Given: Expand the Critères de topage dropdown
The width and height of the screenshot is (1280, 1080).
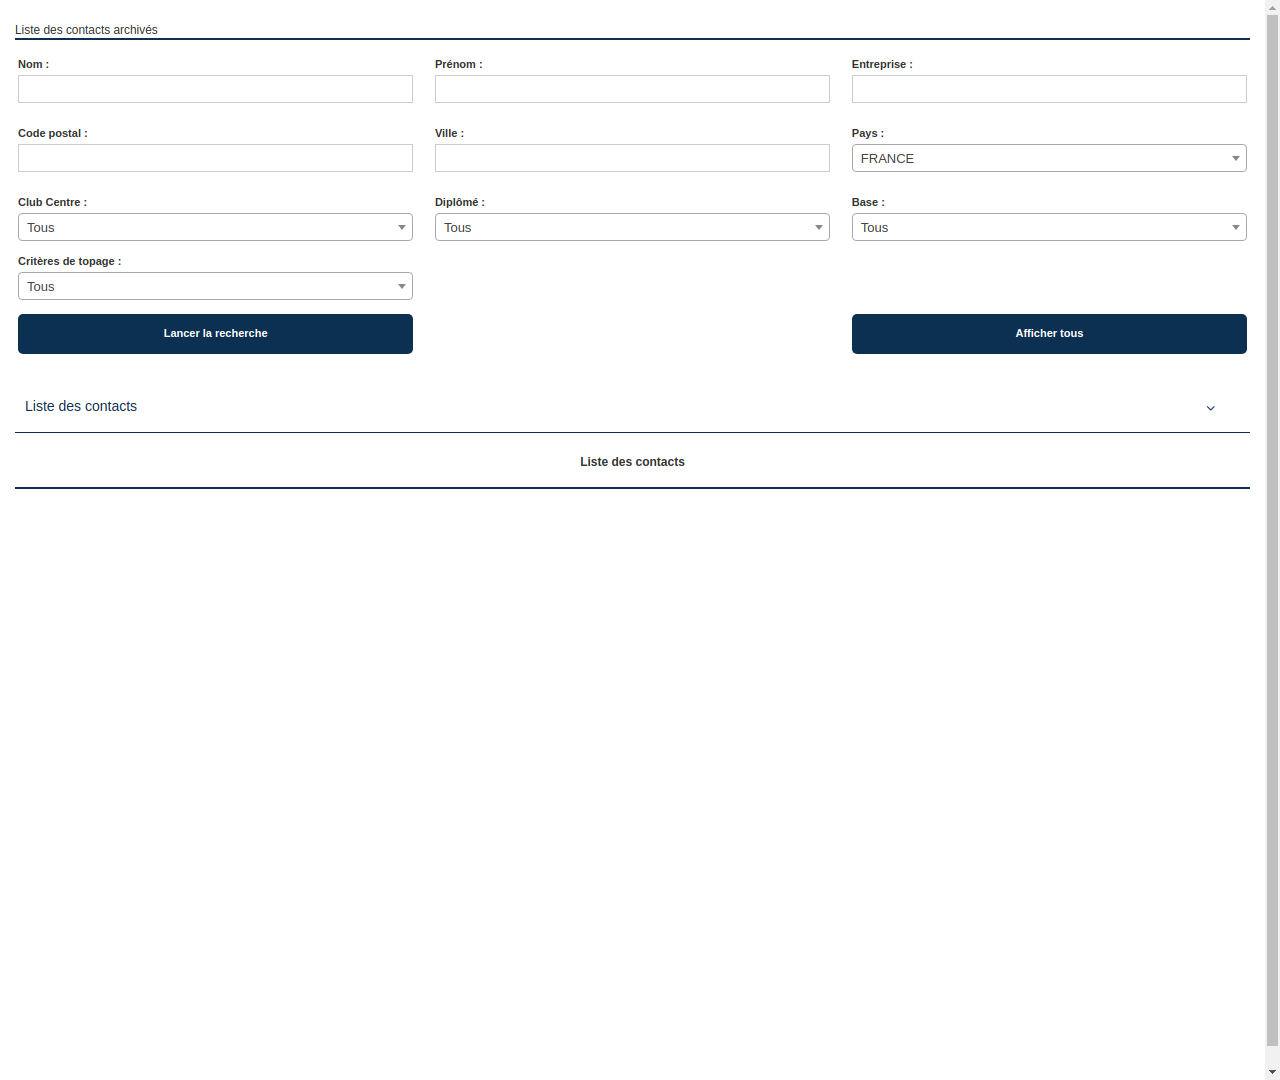Looking at the screenshot, I should click(215, 286).
